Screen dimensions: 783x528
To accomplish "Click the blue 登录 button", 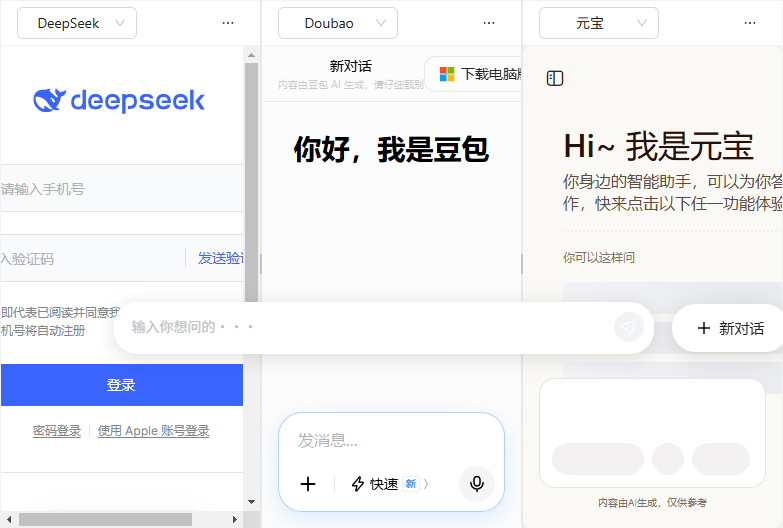I will pyautogui.click(x=122, y=385).
